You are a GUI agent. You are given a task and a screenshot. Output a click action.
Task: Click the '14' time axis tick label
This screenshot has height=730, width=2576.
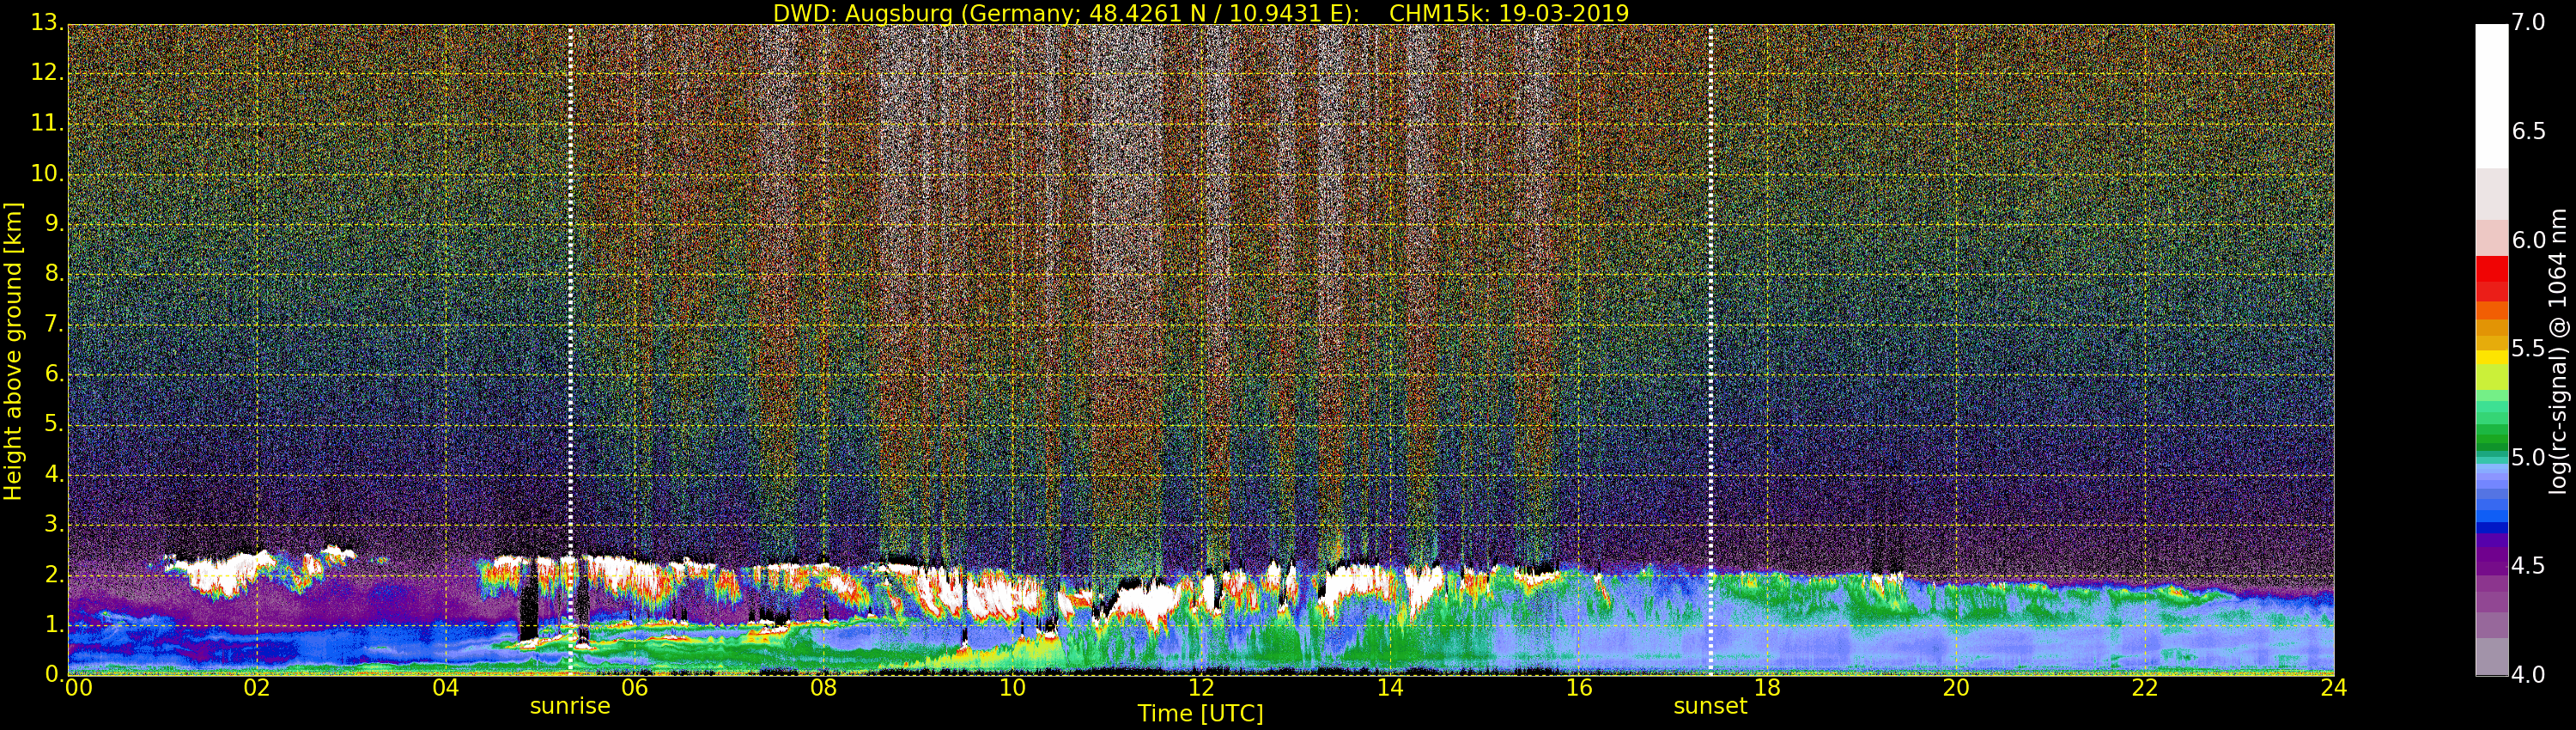pos(1390,687)
